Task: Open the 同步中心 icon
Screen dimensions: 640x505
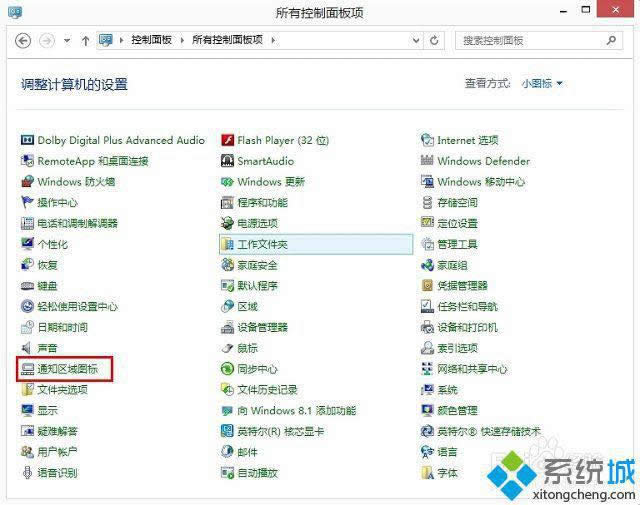Action: (227, 369)
